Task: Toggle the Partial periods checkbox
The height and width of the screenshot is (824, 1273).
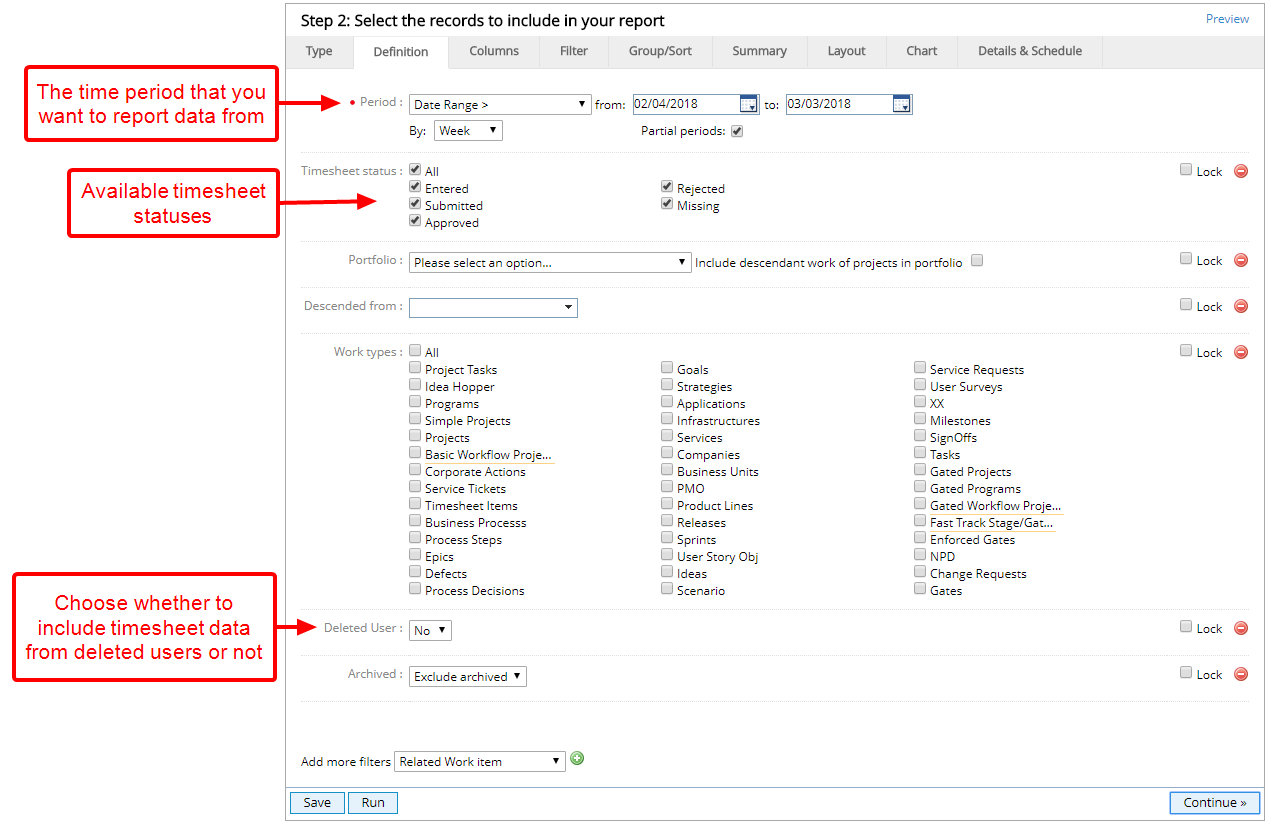Action: [x=737, y=131]
